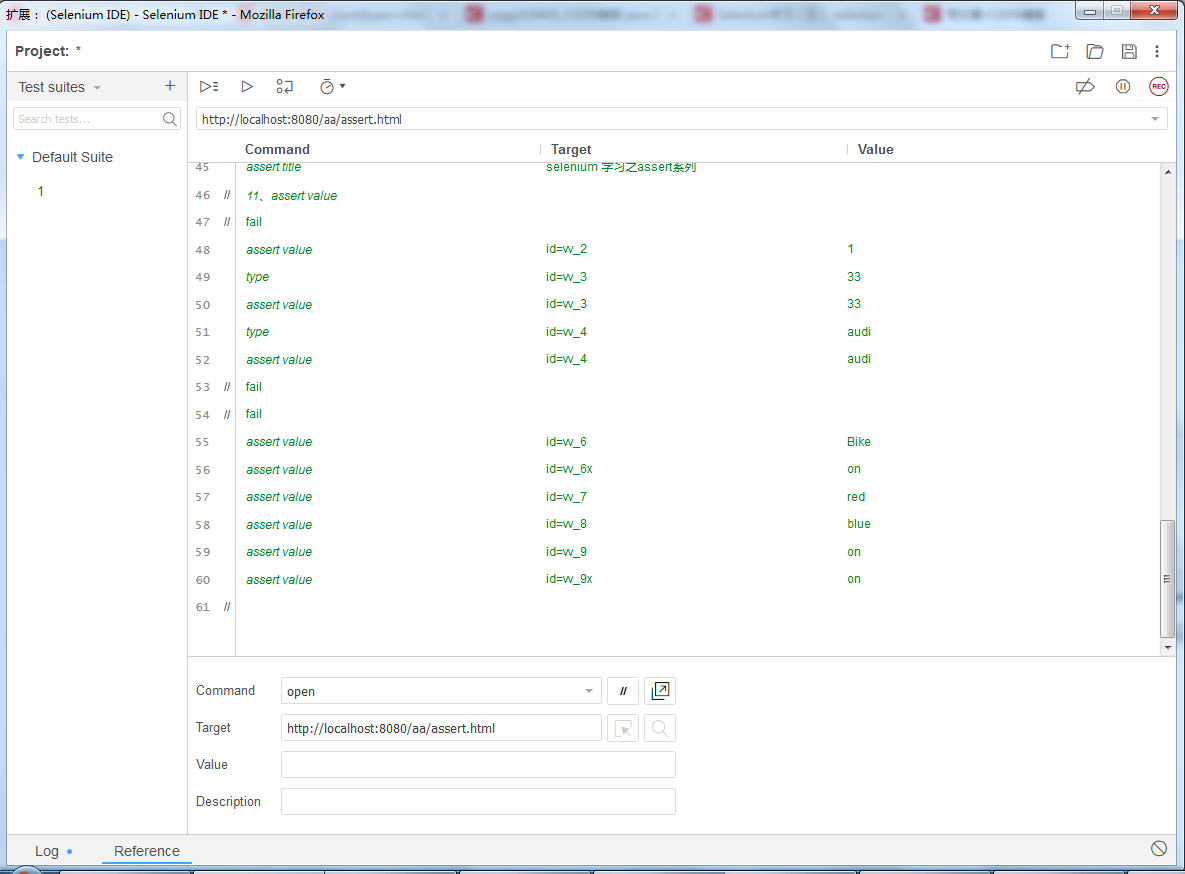This screenshot has height=874, width=1185.
Task: Toggle comment on the open command
Action: pyautogui.click(x=622, y=690)
